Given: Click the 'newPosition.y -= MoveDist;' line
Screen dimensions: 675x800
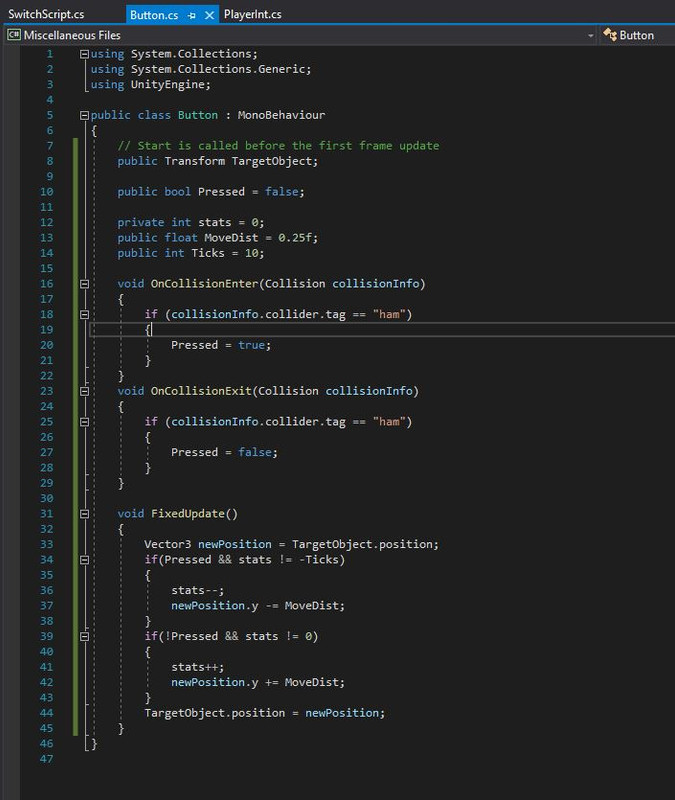Looking at the screenshot, I should [x=258, y=606].
